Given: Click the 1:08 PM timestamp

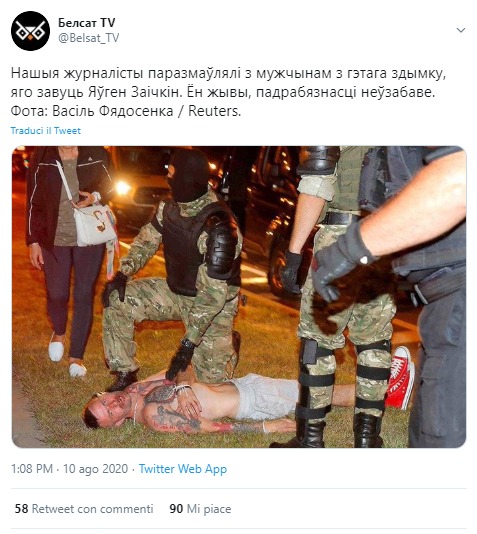Looking at the screenshot, I should (x=32, y=469).
